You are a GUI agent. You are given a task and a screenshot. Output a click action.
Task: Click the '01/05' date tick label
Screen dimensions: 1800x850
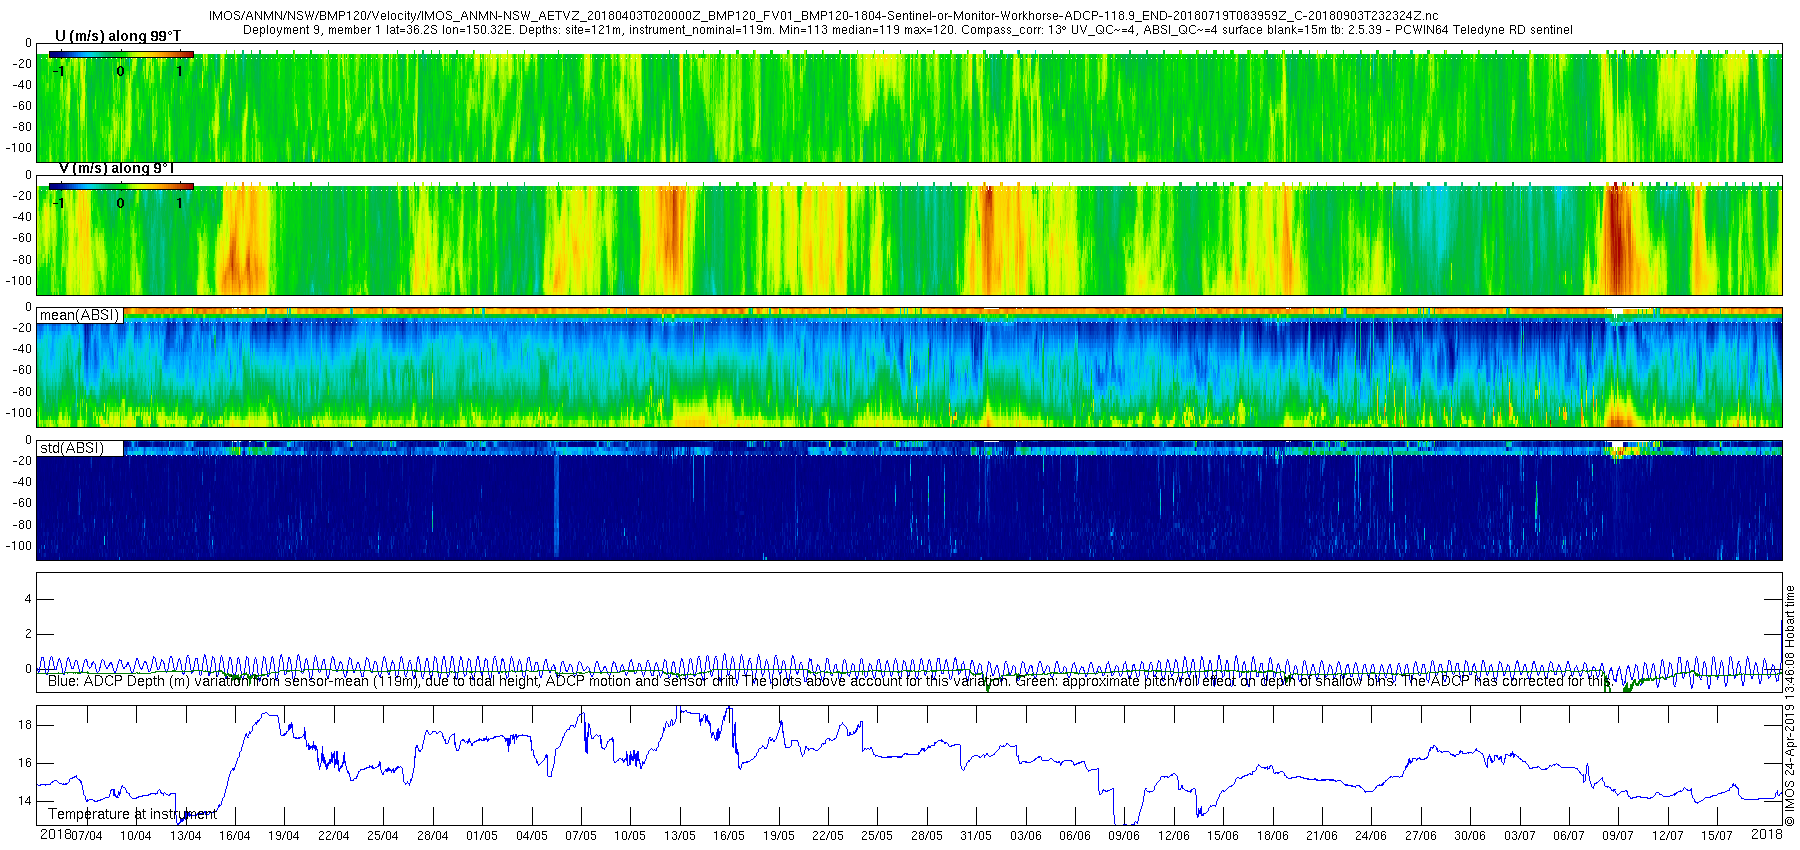482,836
